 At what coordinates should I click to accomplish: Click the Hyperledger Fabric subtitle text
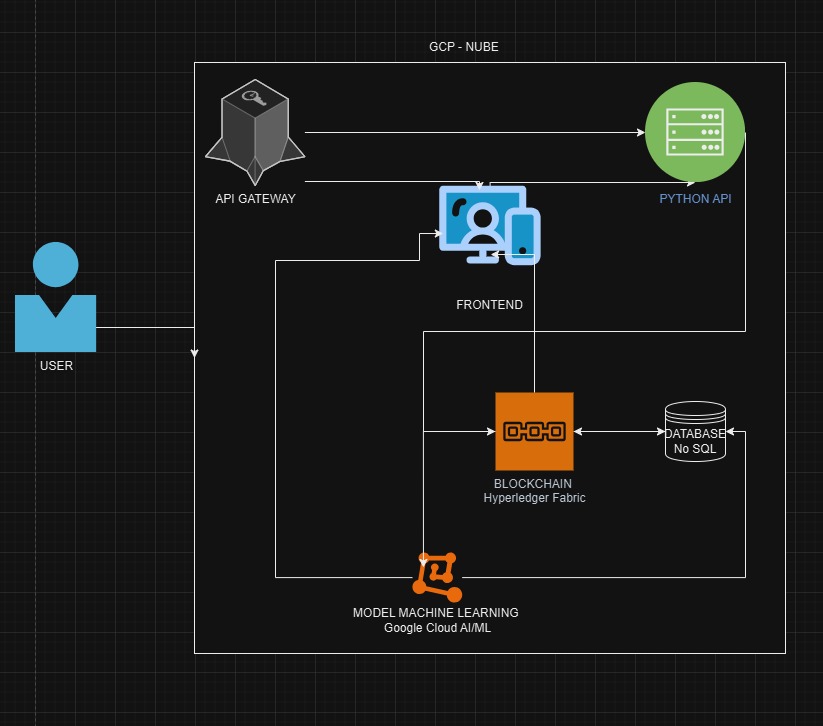click(534, 498)
